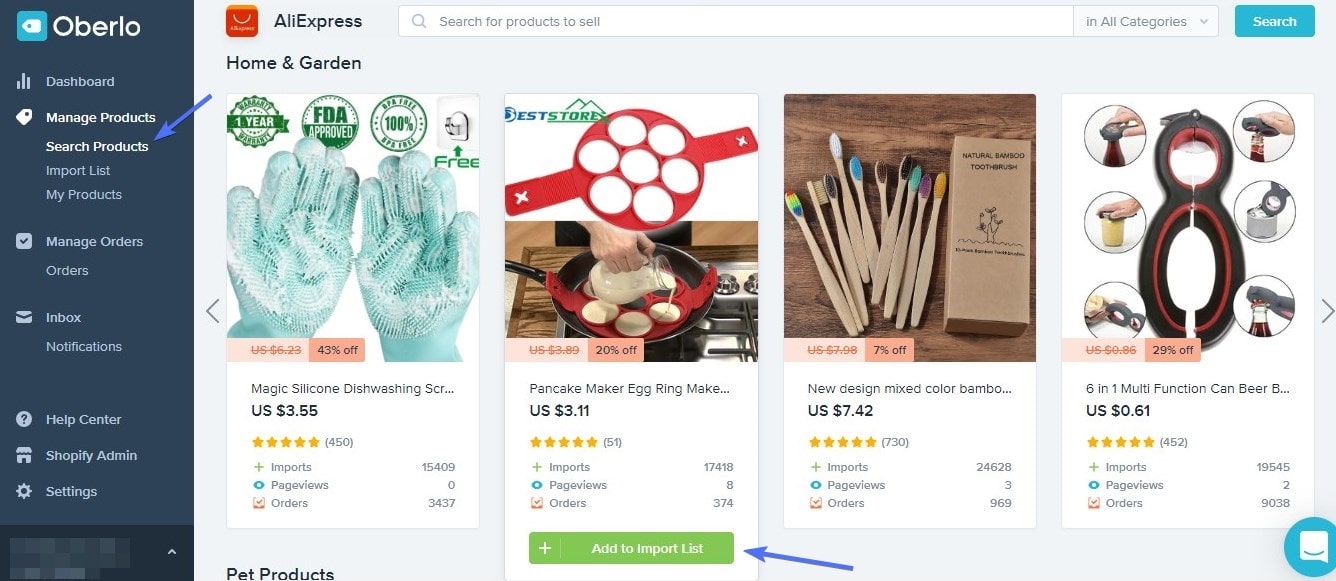Image resolution: width=1336 pixels, height=581 pixels.
Task: Open the live chat bubble widget
Action: 1310,546
